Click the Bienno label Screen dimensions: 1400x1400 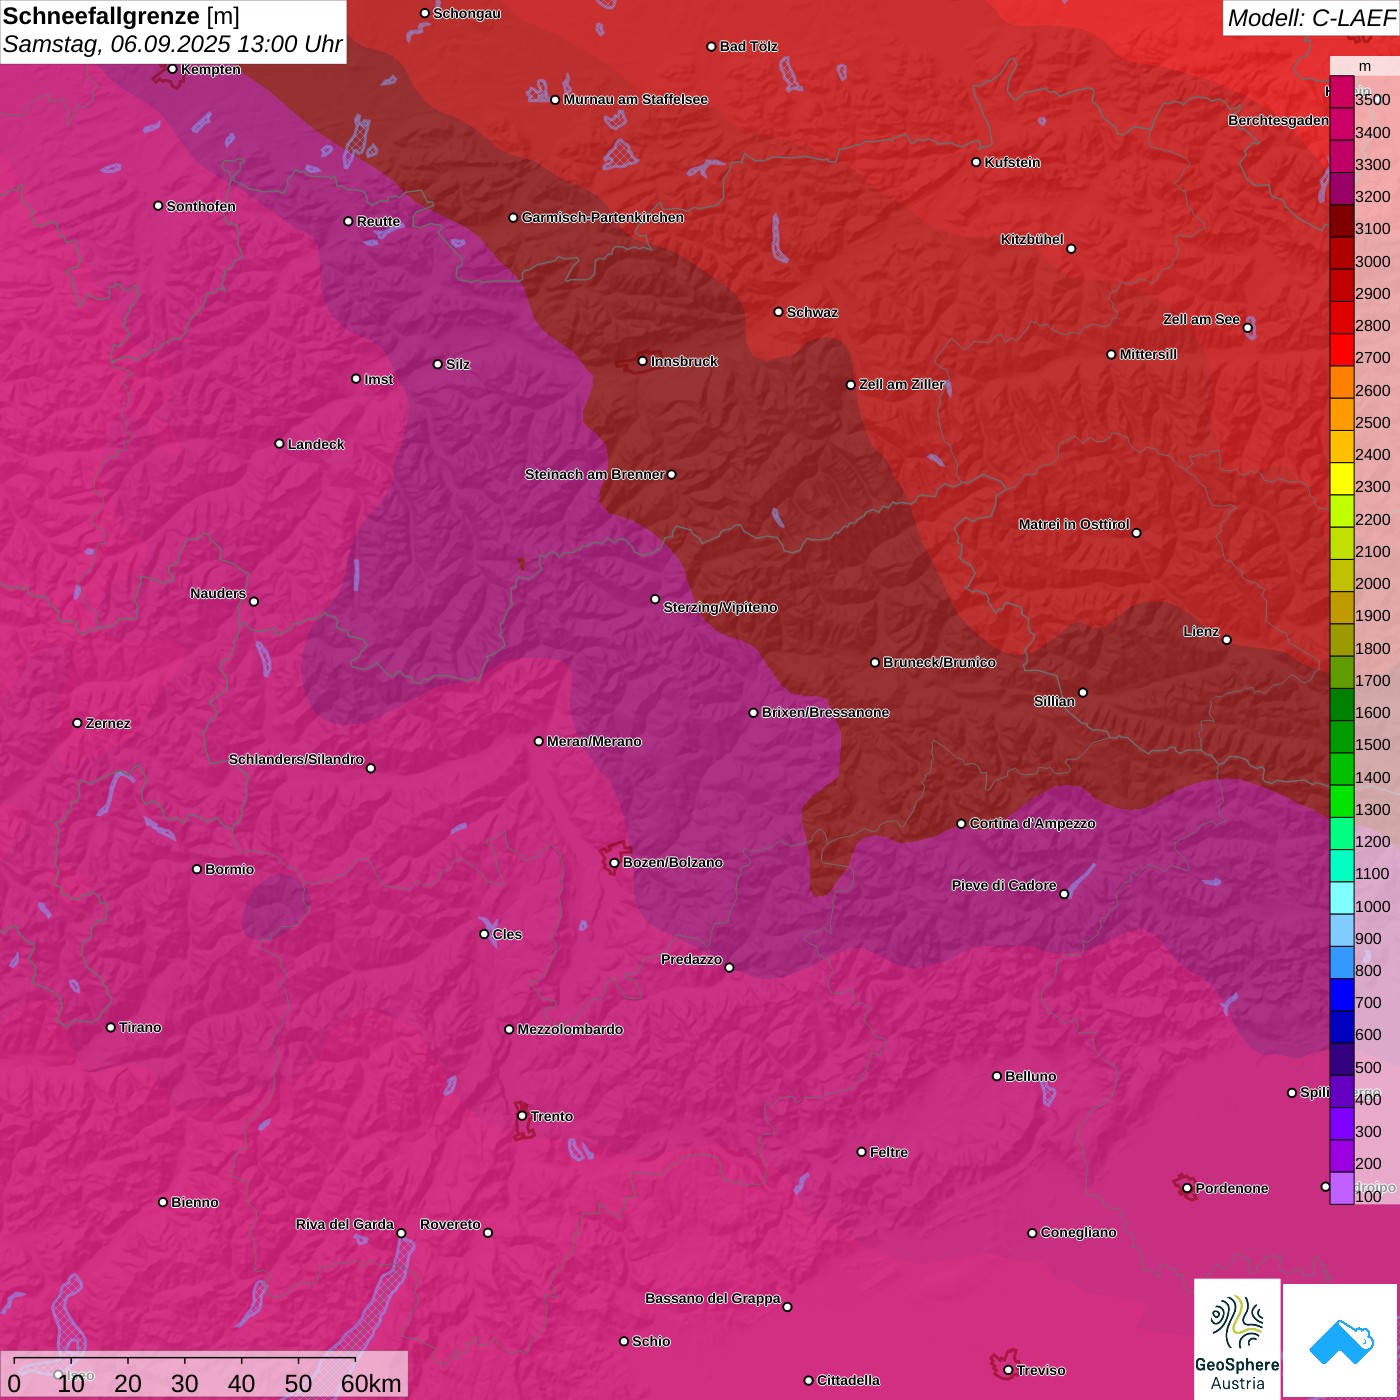(194, 1202)
